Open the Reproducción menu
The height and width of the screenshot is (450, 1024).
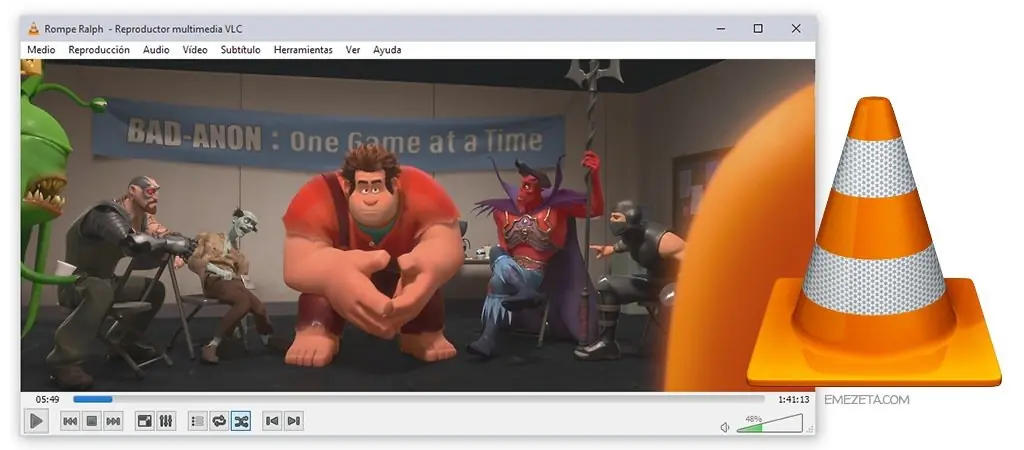(x=99, y=50)
